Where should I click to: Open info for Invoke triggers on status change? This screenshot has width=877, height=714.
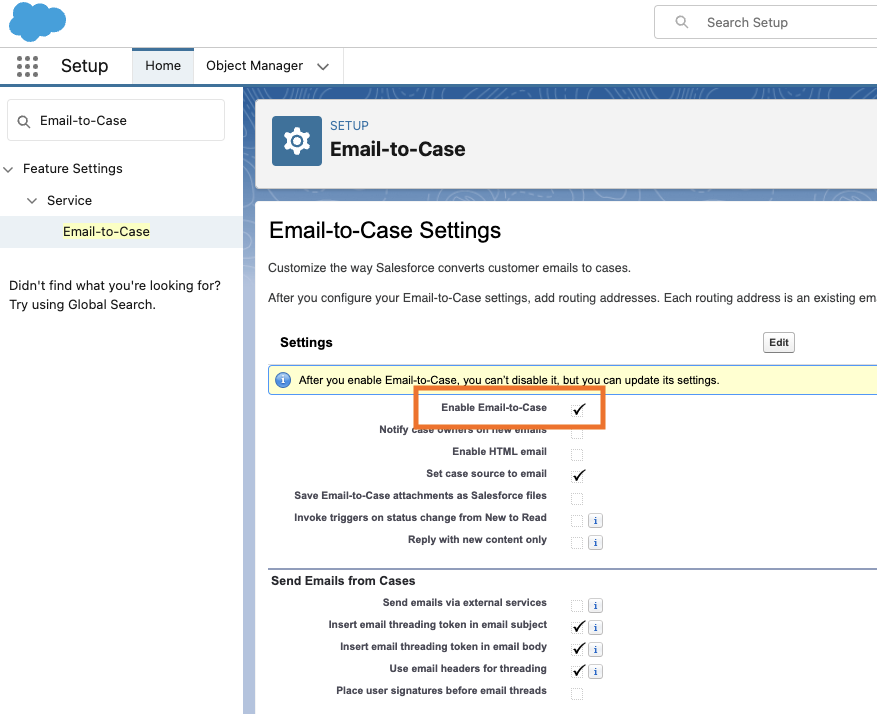tap(595, 521)
